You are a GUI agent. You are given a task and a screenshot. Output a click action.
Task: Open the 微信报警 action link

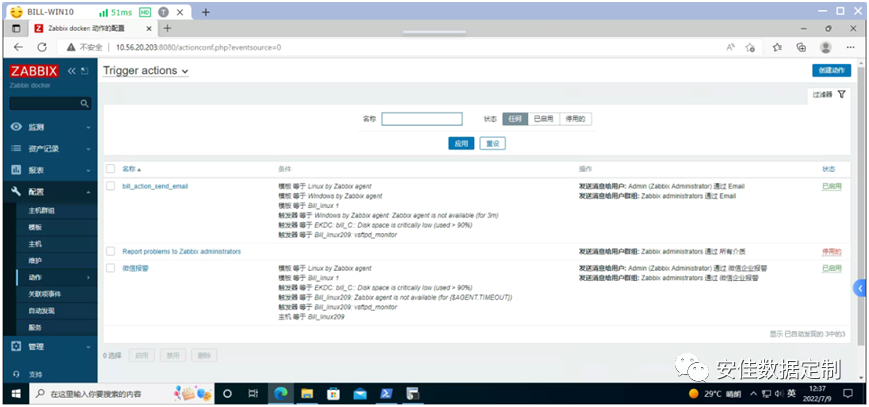click(135, 268)
